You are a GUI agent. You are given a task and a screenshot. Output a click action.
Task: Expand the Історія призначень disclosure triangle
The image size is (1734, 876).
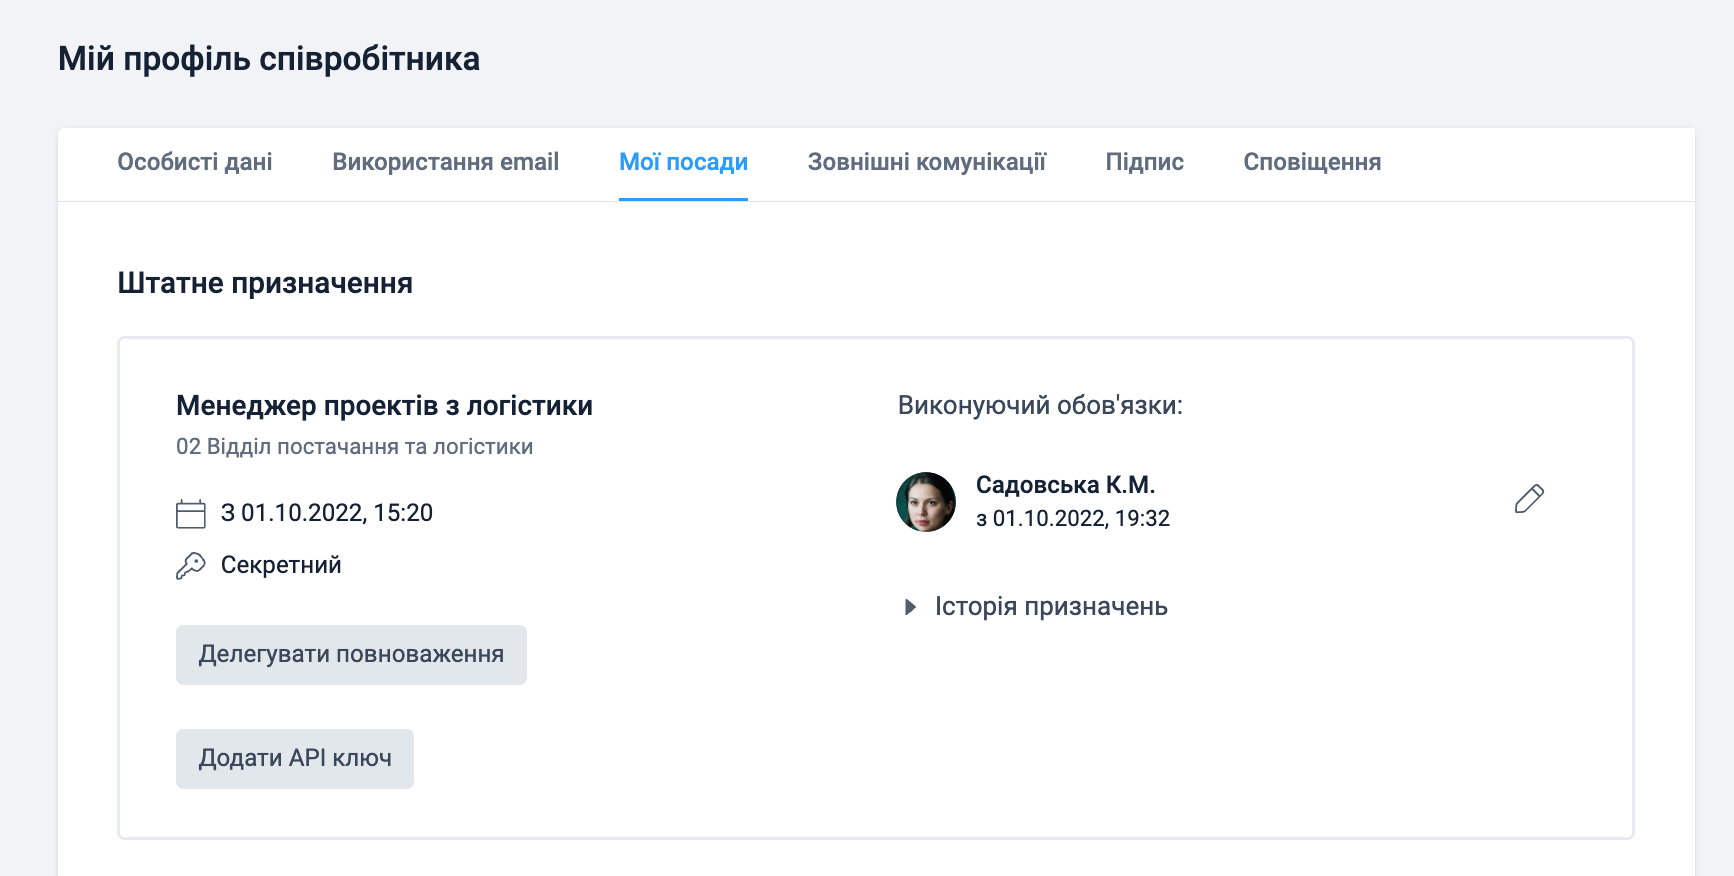910,607
